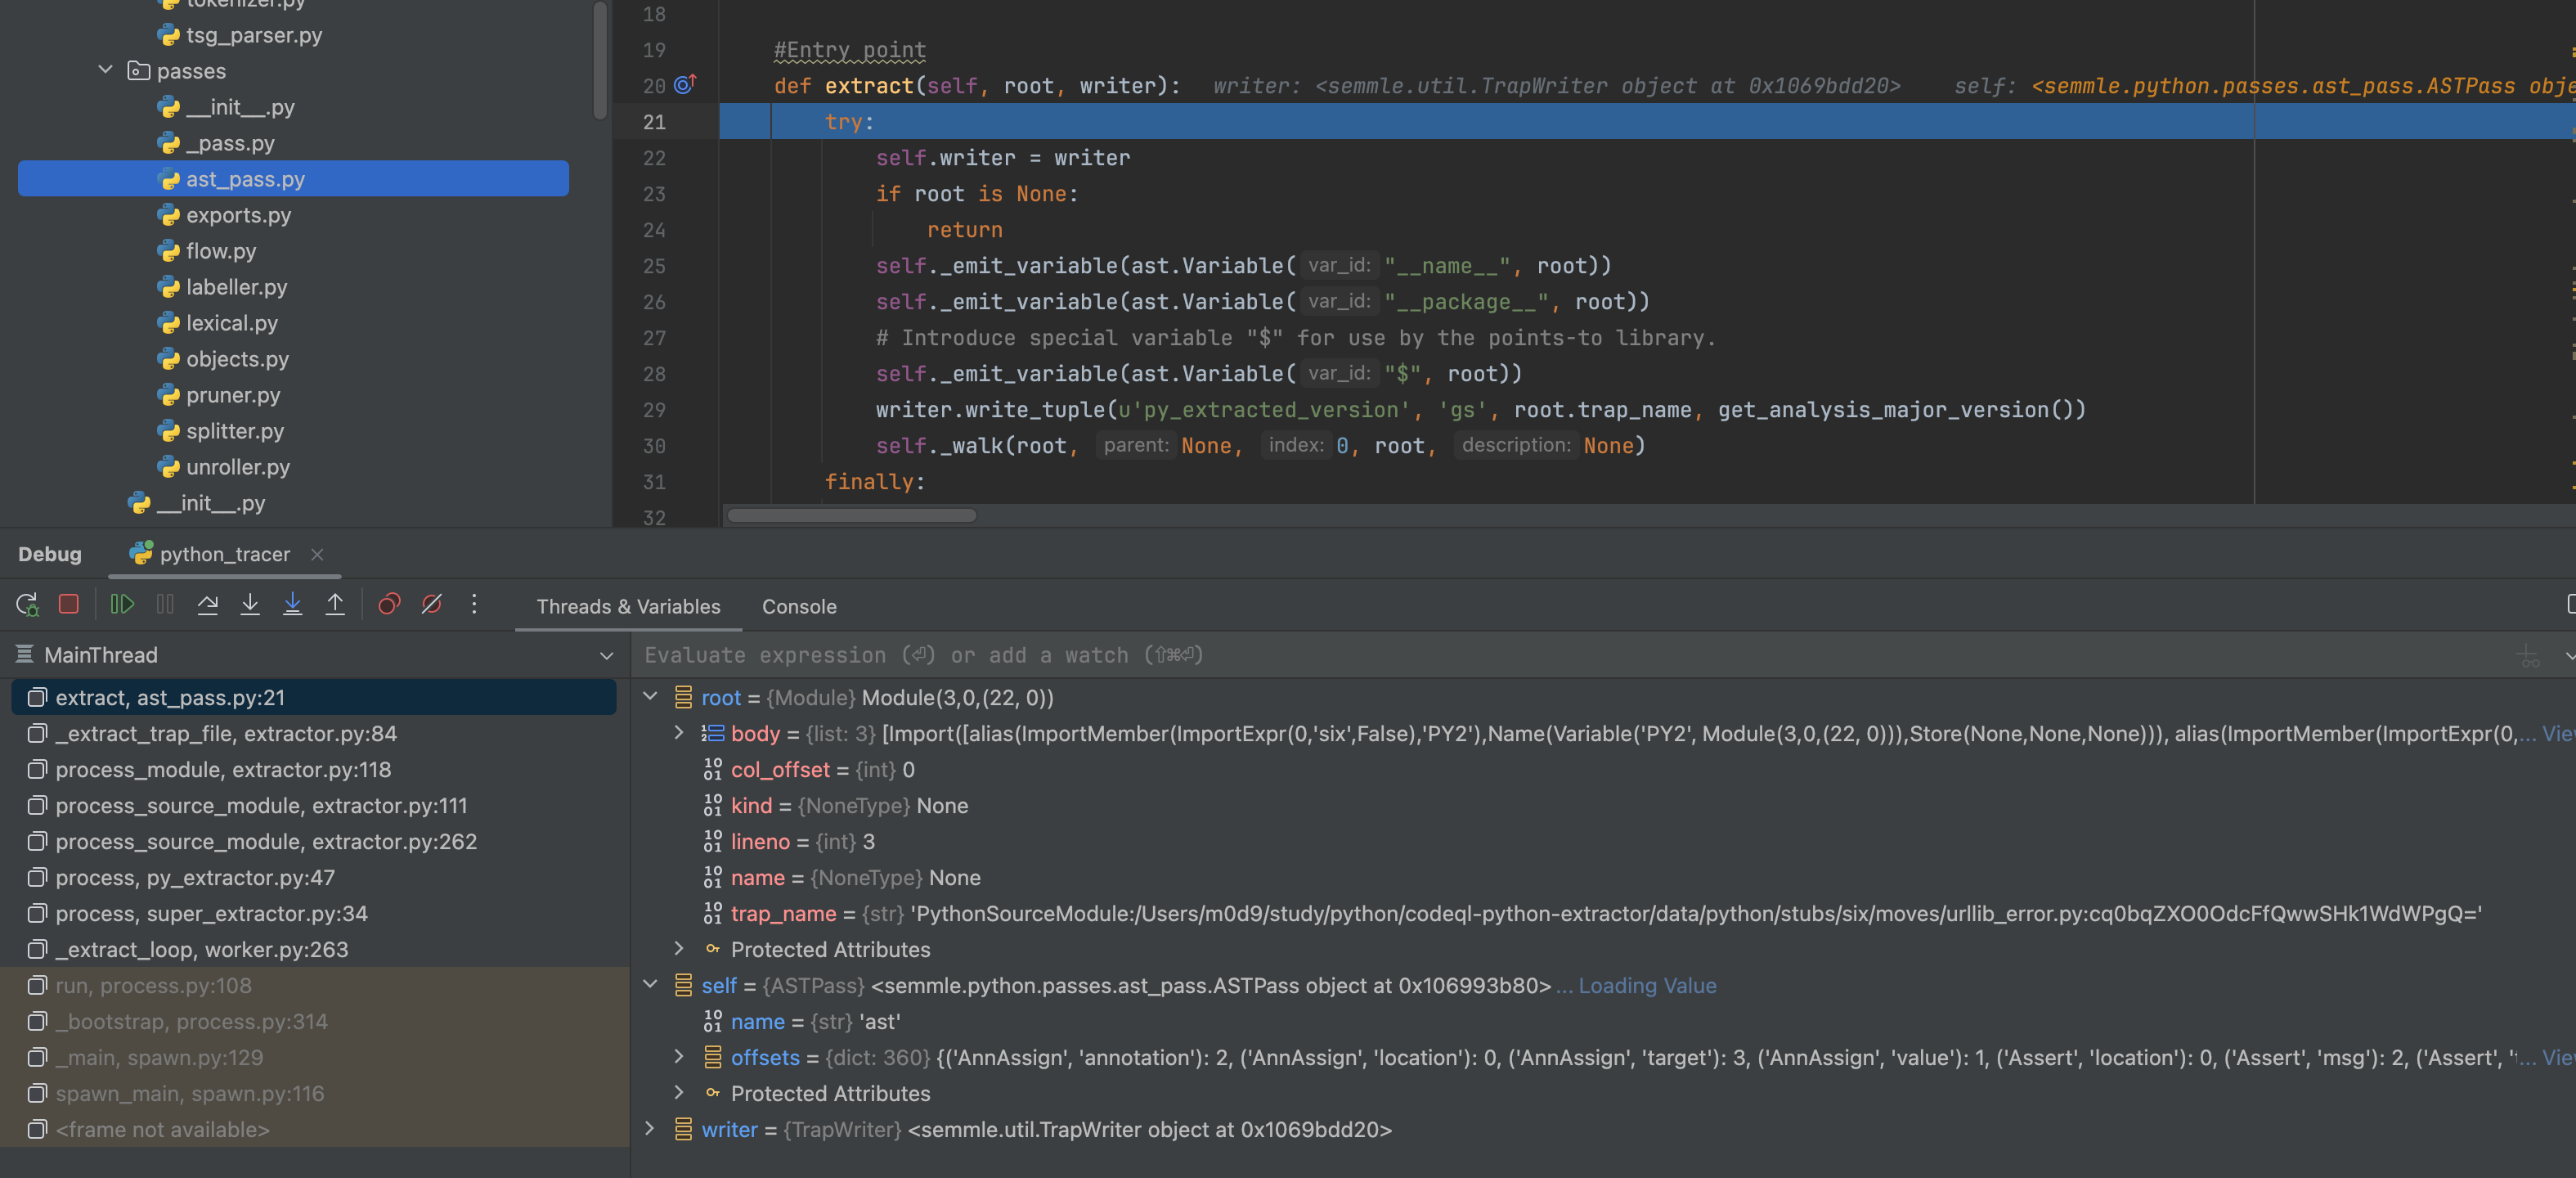The width and height of the screenshot is (2576, 1178).
Task: Select frame run, process.py:108
Action: point(313,986)
